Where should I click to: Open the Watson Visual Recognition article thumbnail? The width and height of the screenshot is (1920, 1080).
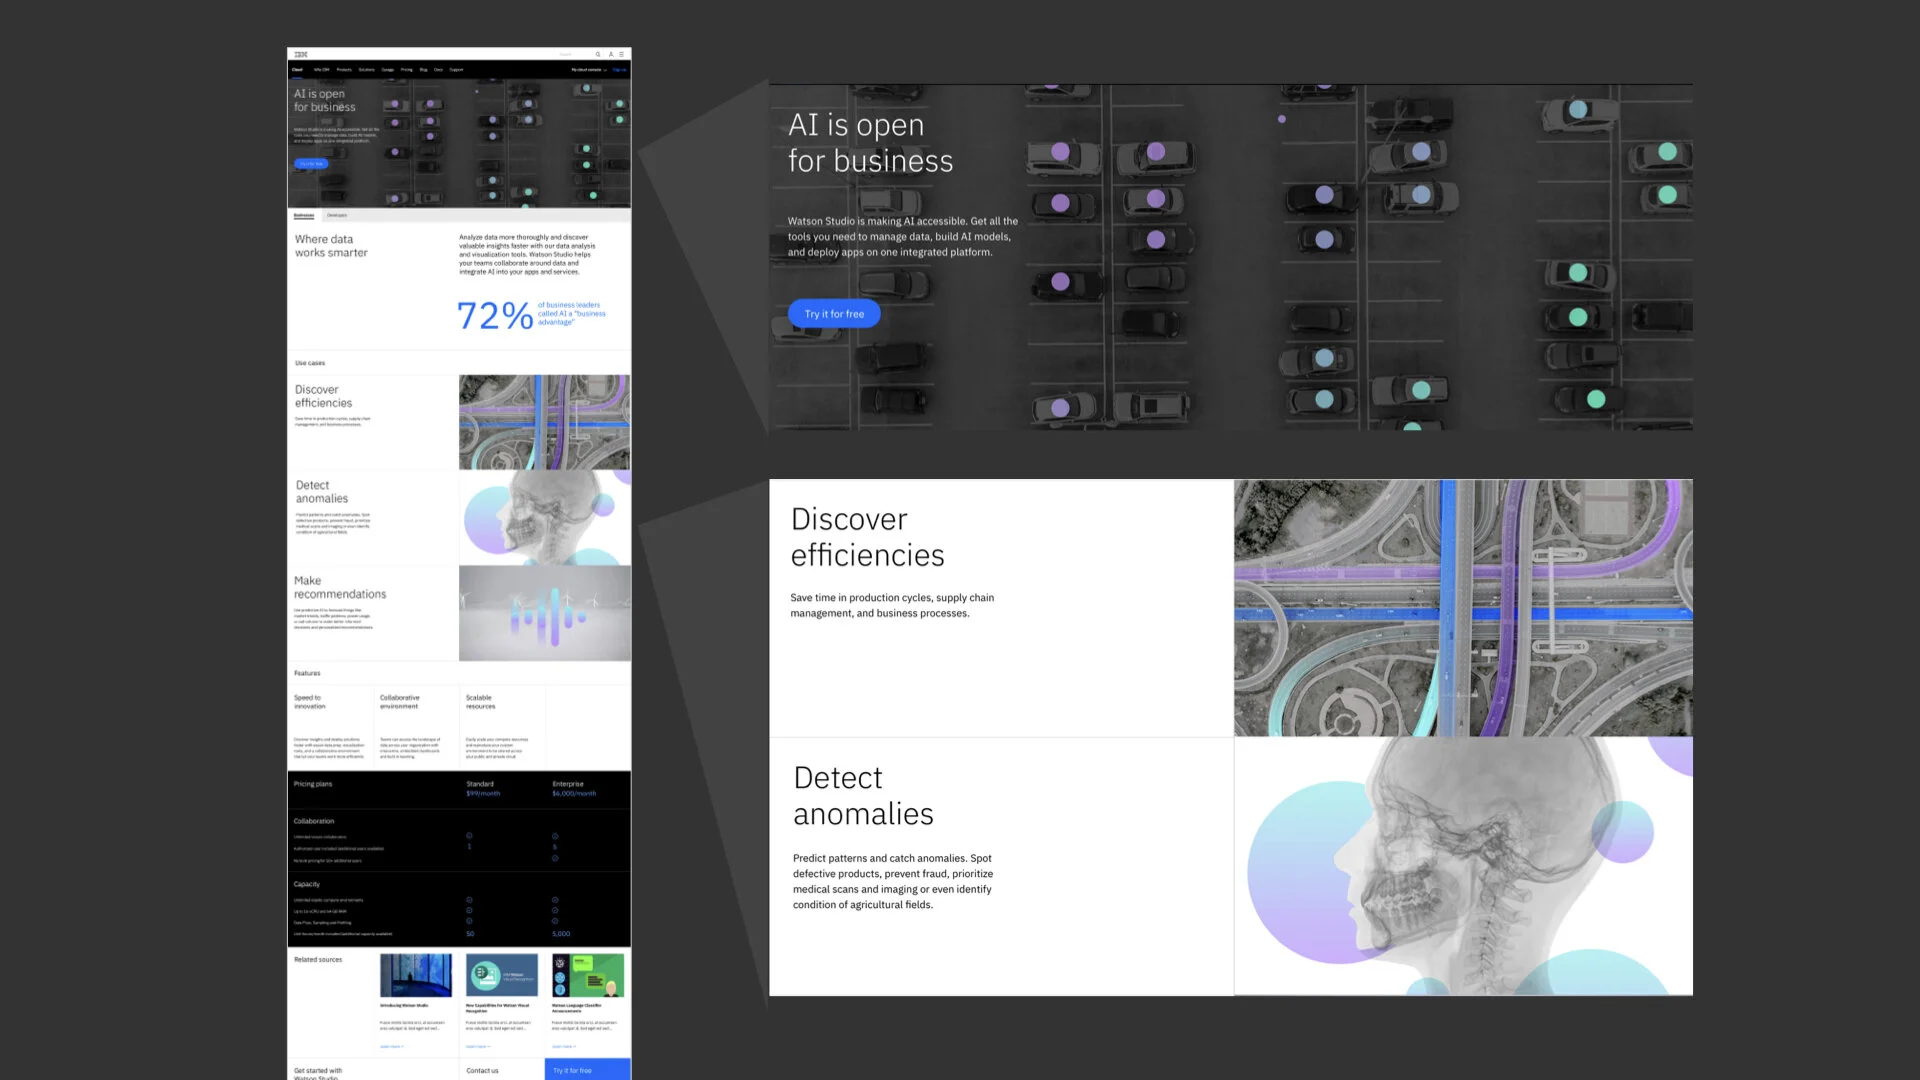tap(502, 975)
